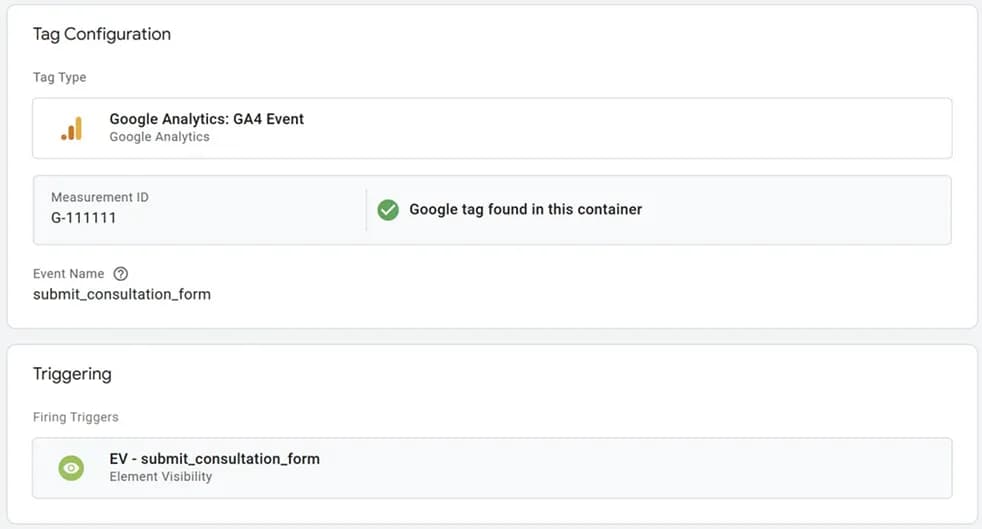The image size is (982, 529).
Task: Click empty area of the tag type card
Action: coord(626,128)
